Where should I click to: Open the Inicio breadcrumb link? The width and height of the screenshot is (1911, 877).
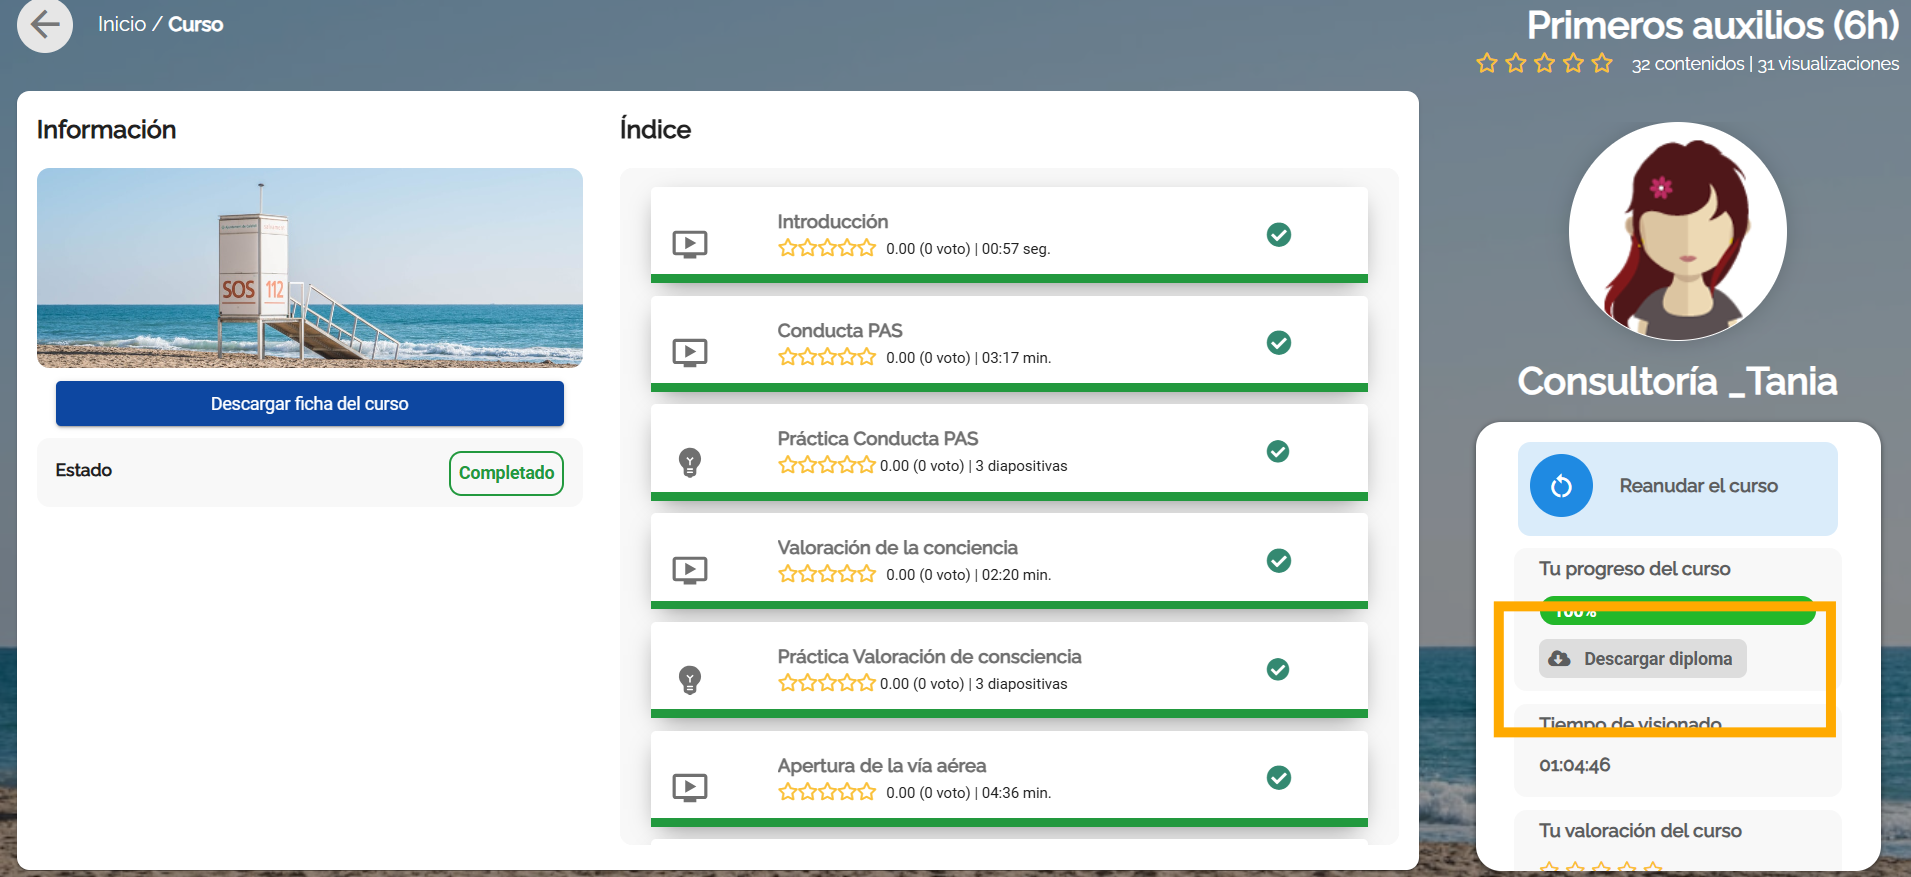point(122,24)
